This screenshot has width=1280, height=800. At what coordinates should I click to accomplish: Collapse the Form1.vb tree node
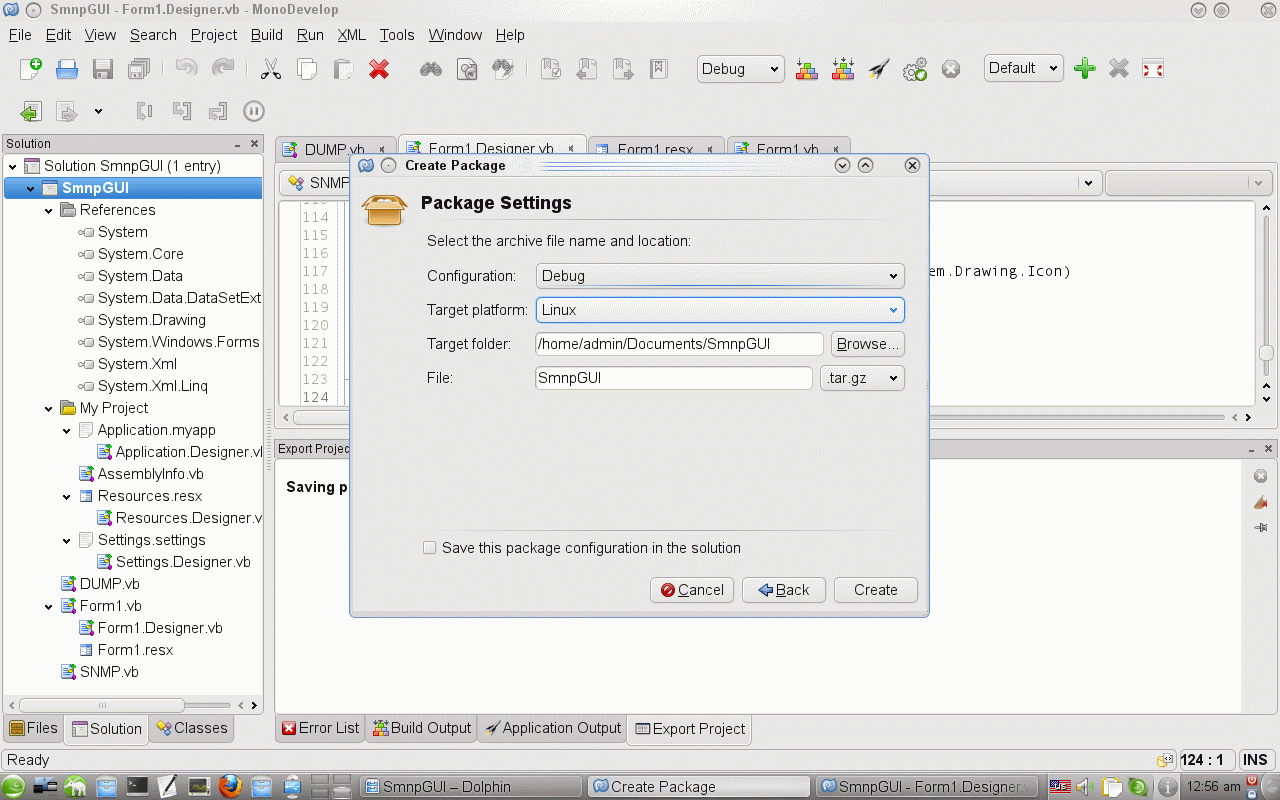49,606
